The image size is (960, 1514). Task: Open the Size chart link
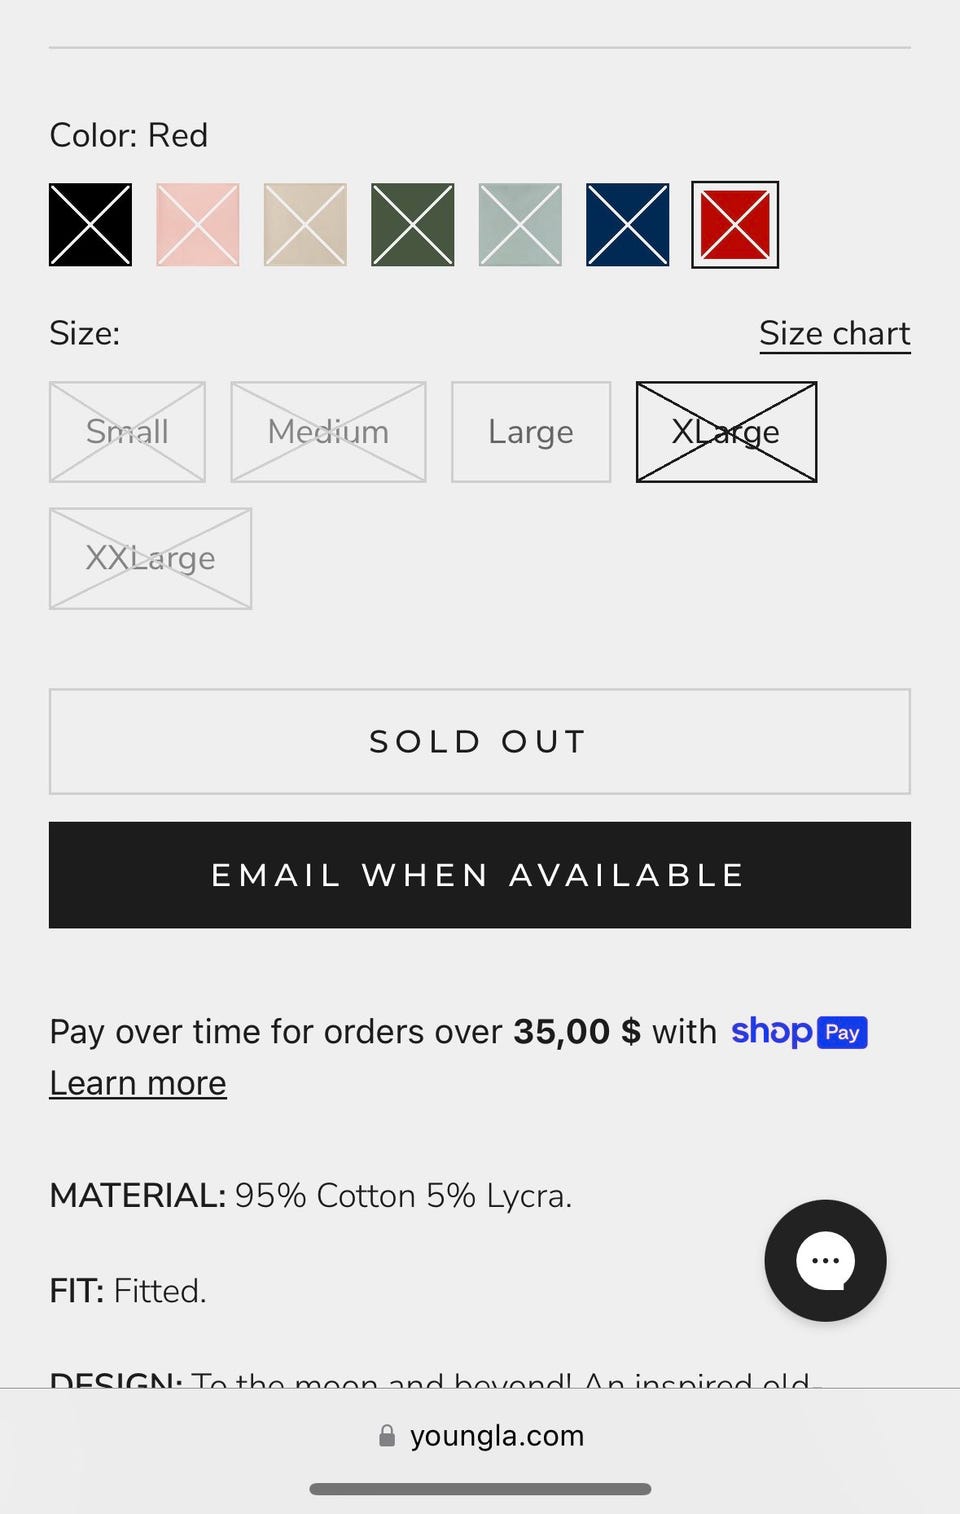tap(834, 333)
